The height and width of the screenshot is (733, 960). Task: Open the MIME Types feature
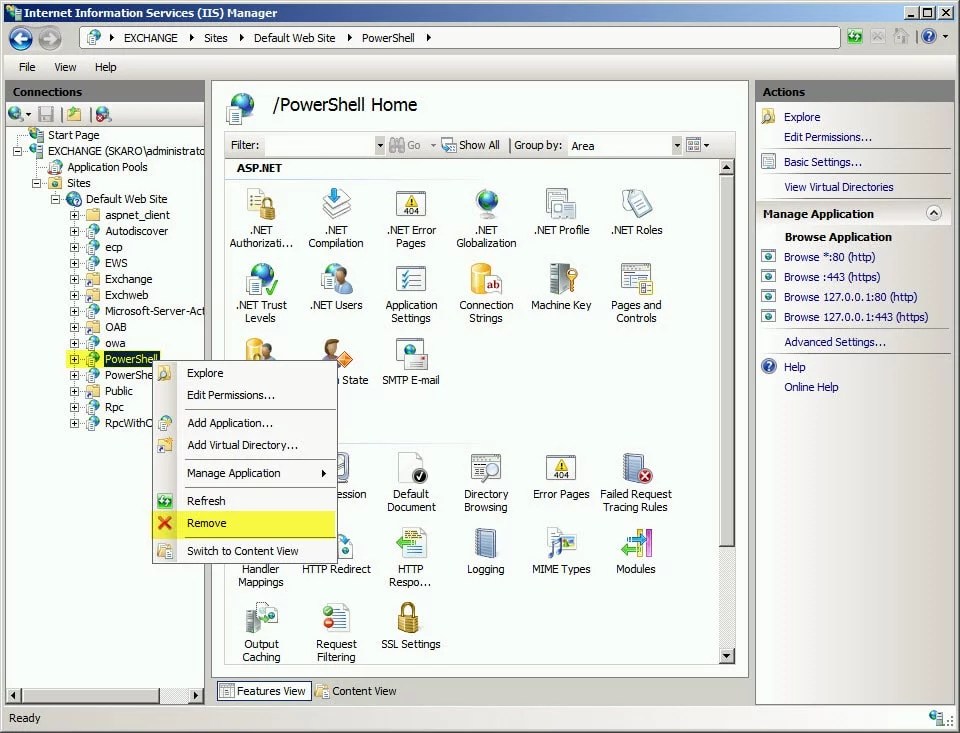click(561, 551)
